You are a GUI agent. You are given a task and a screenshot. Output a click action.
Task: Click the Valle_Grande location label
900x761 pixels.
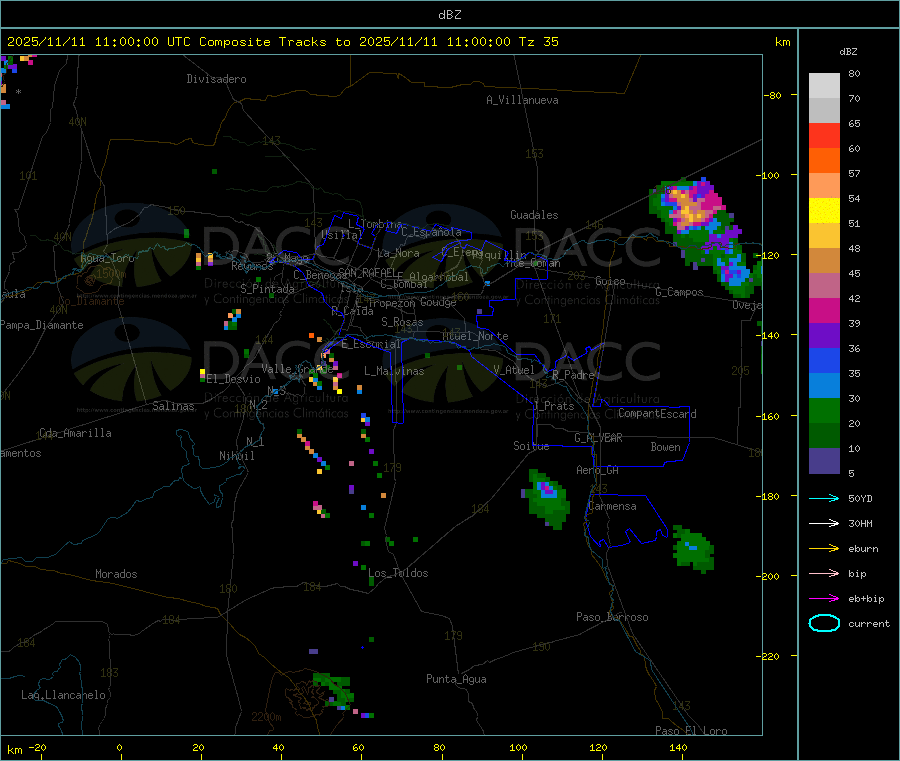[297, 369]
